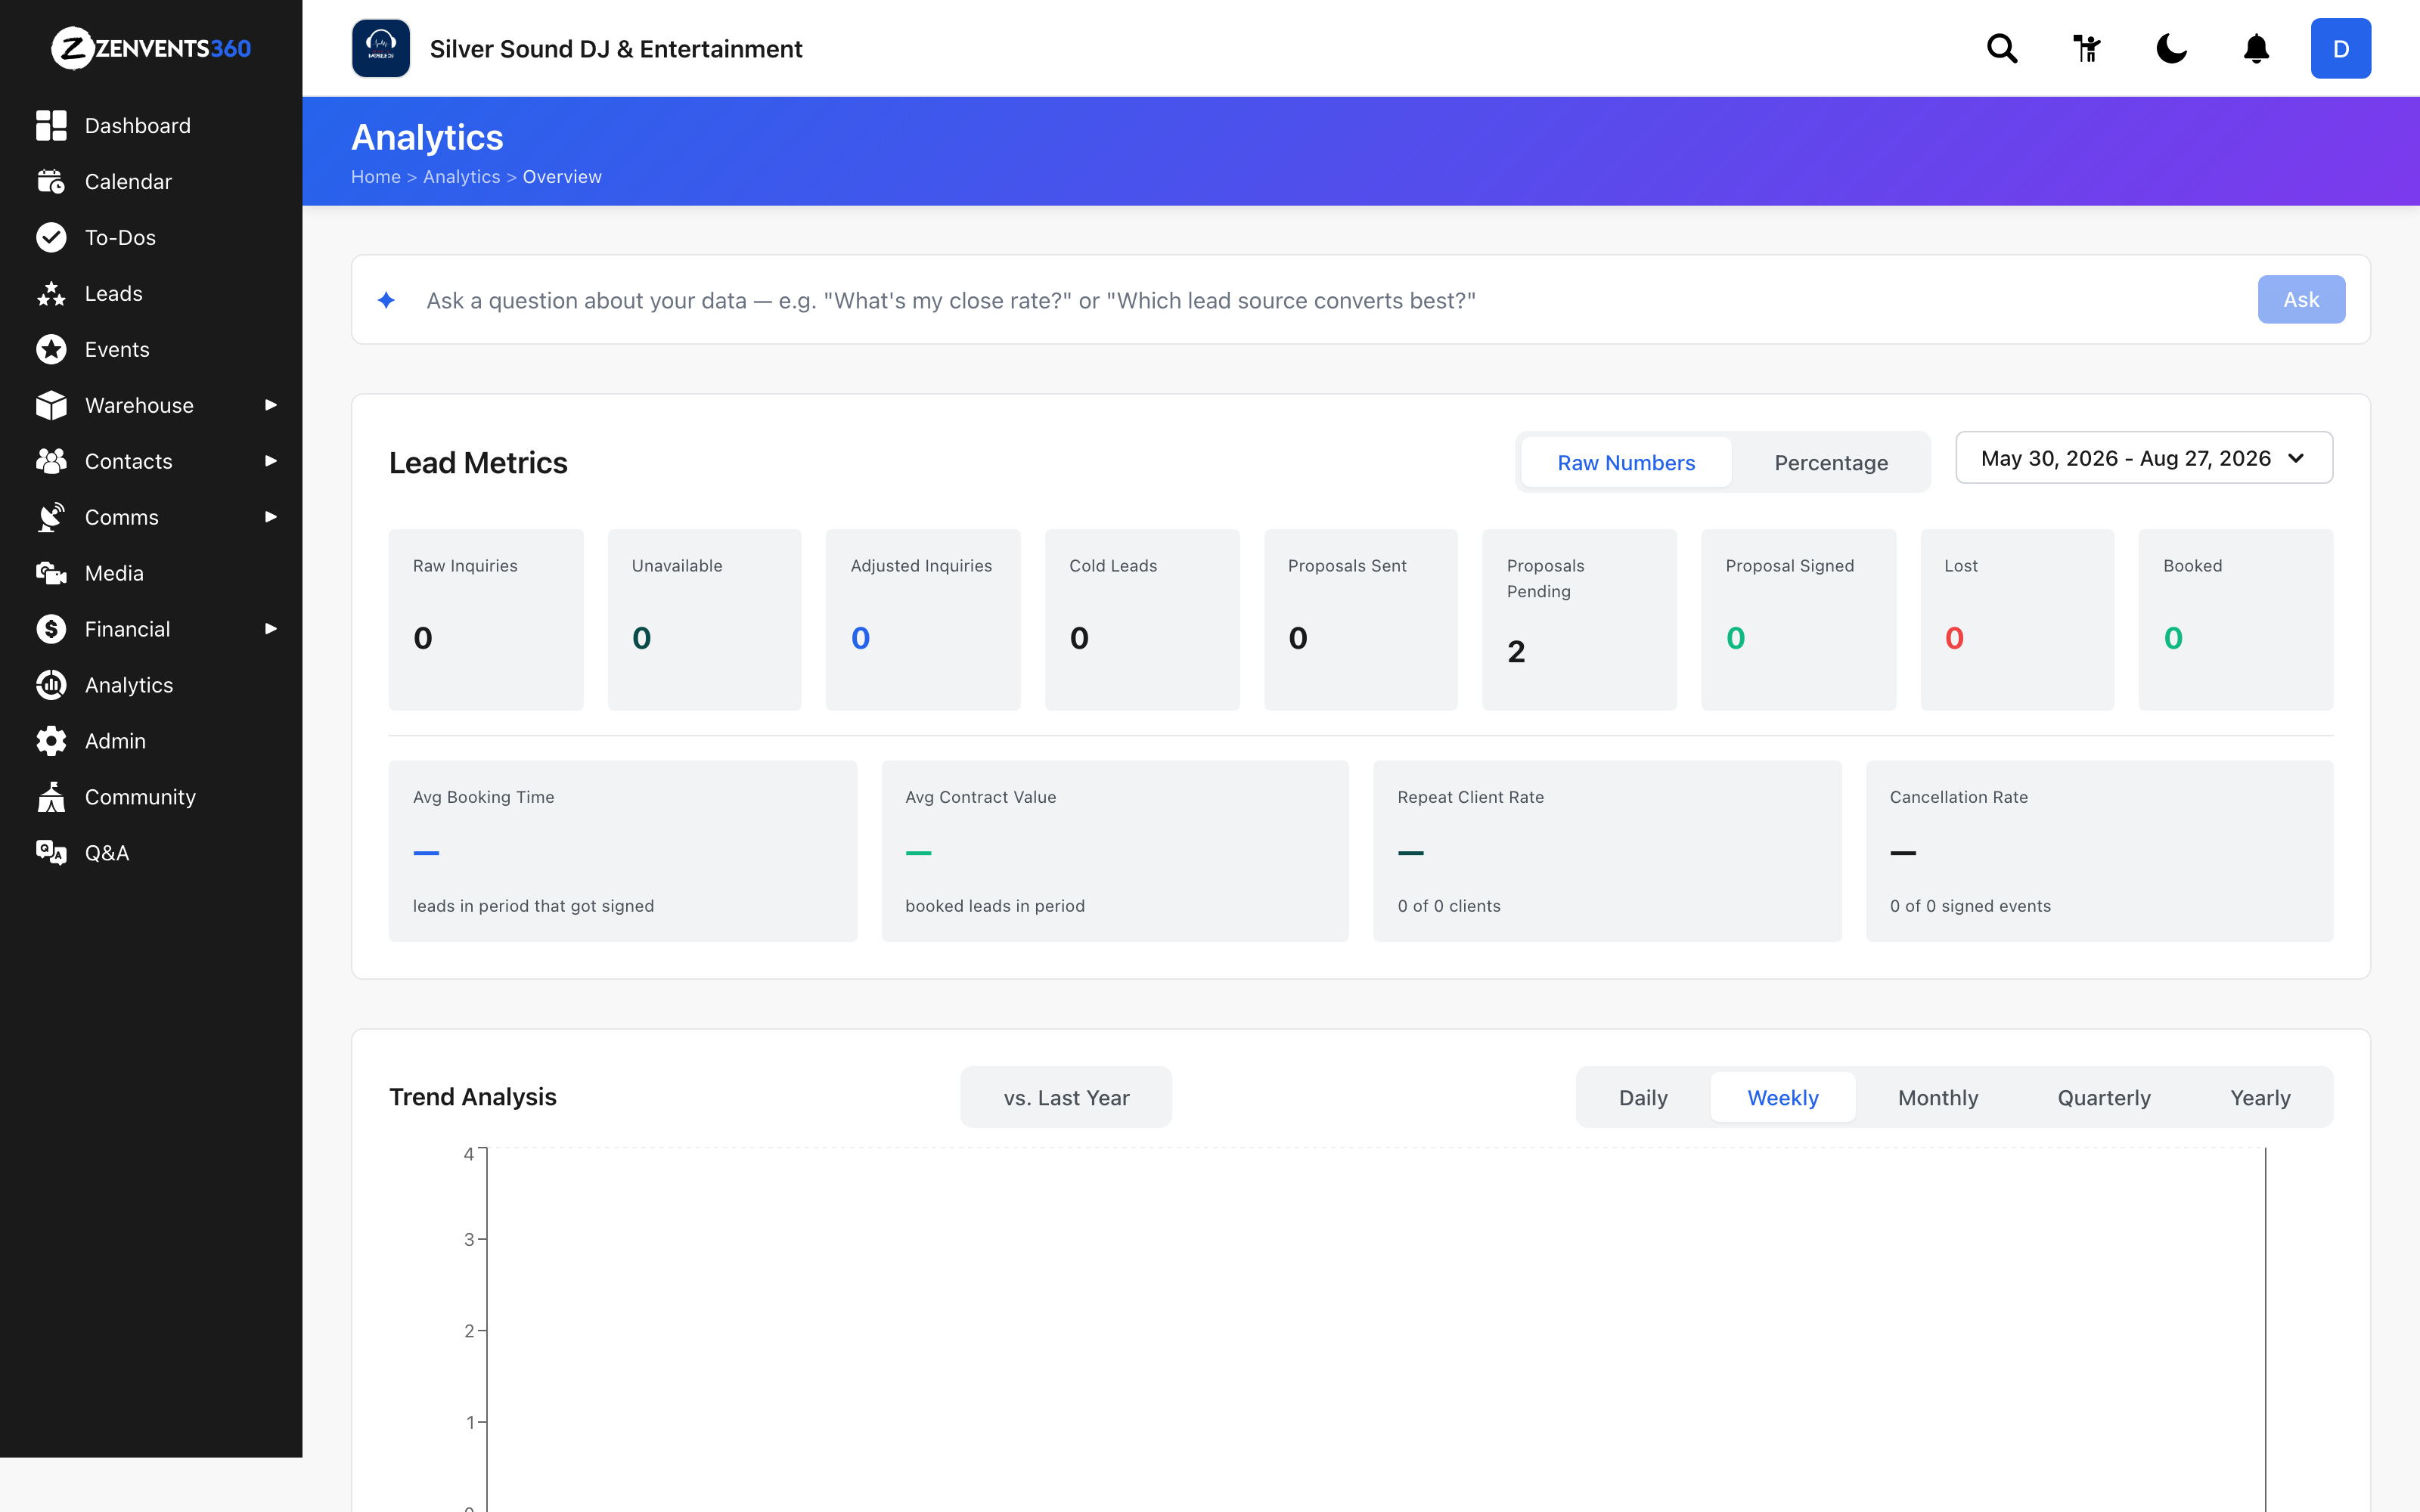Click the Financial dollar icon
Image resolution: width=2420 pixels, height=1512 pixels.
click(x=51, y=629)
